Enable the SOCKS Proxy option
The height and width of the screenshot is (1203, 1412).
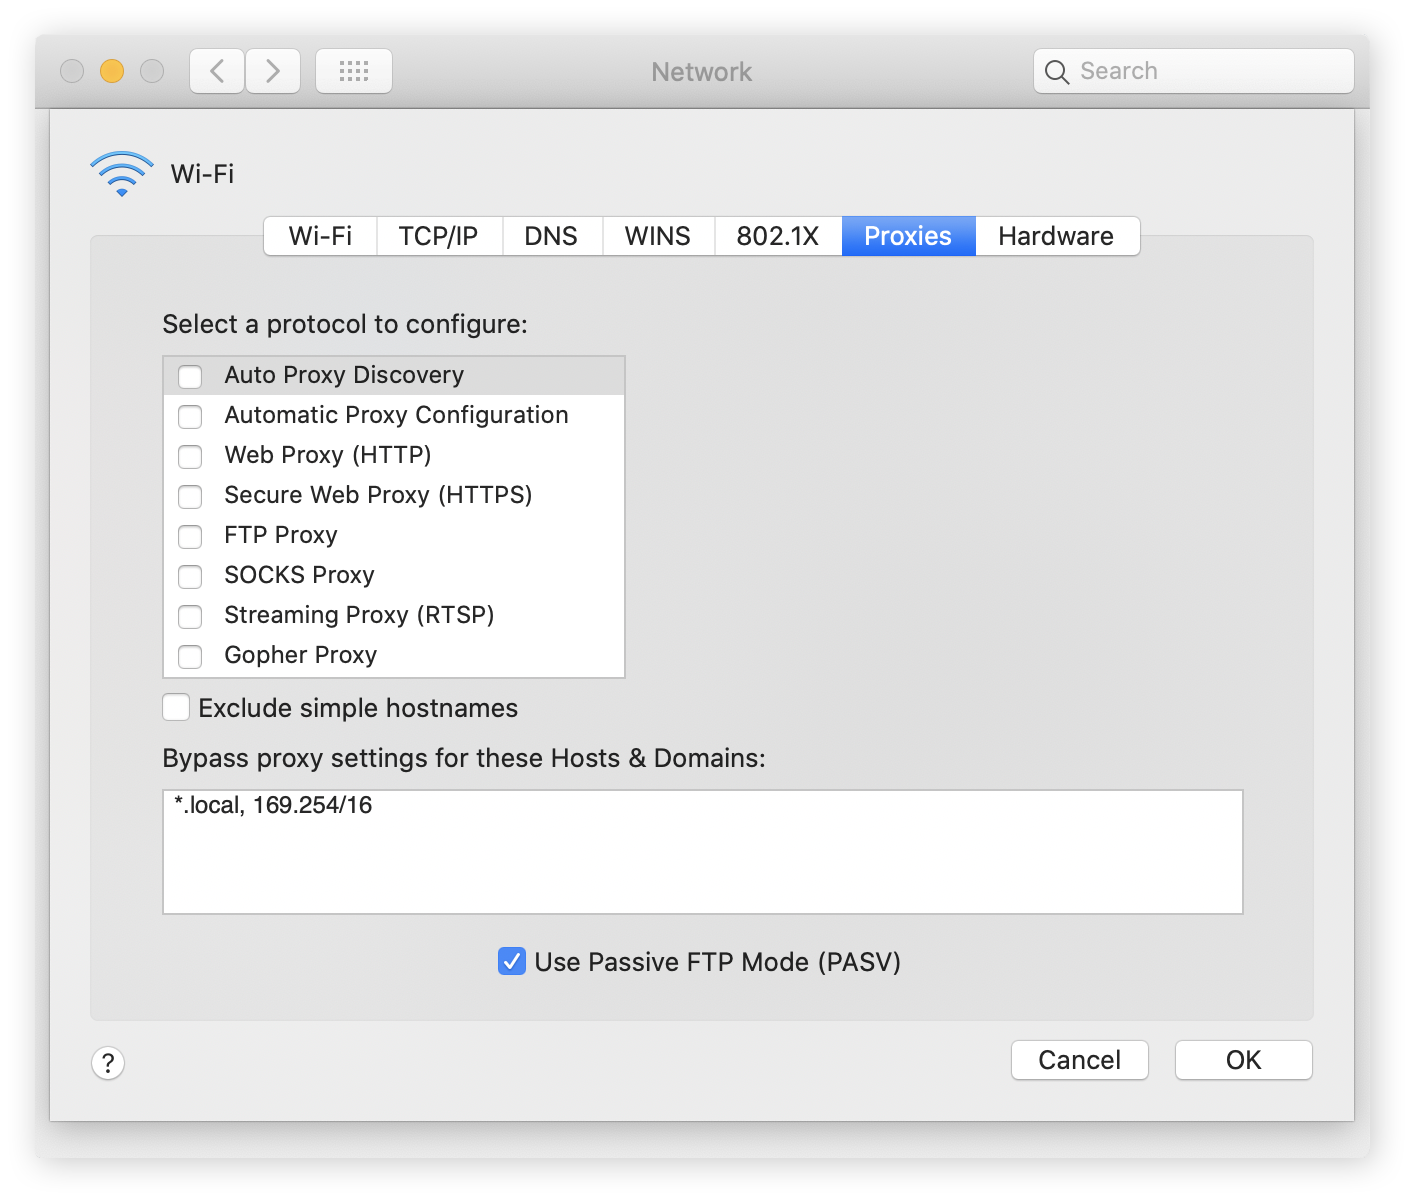pos(191,576)
